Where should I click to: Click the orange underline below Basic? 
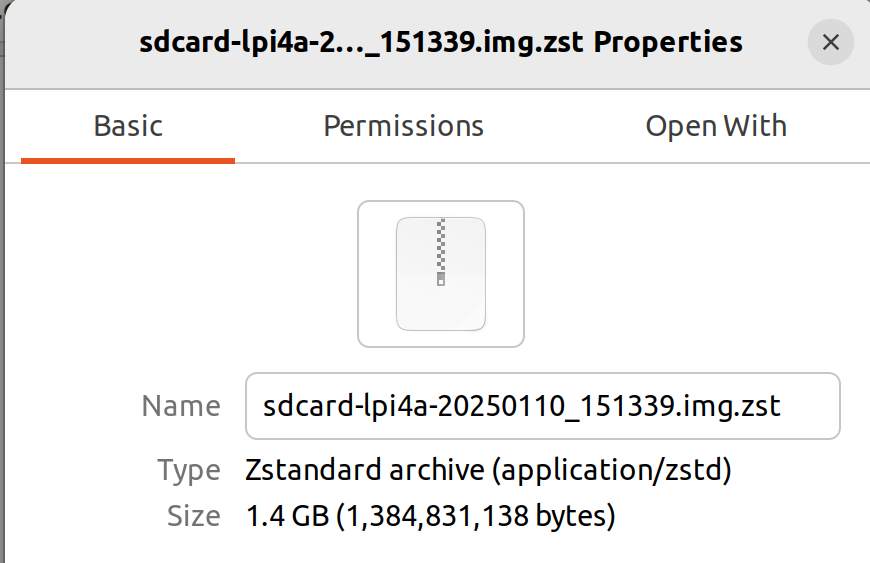pyautogui.click(x=128, y=161)
